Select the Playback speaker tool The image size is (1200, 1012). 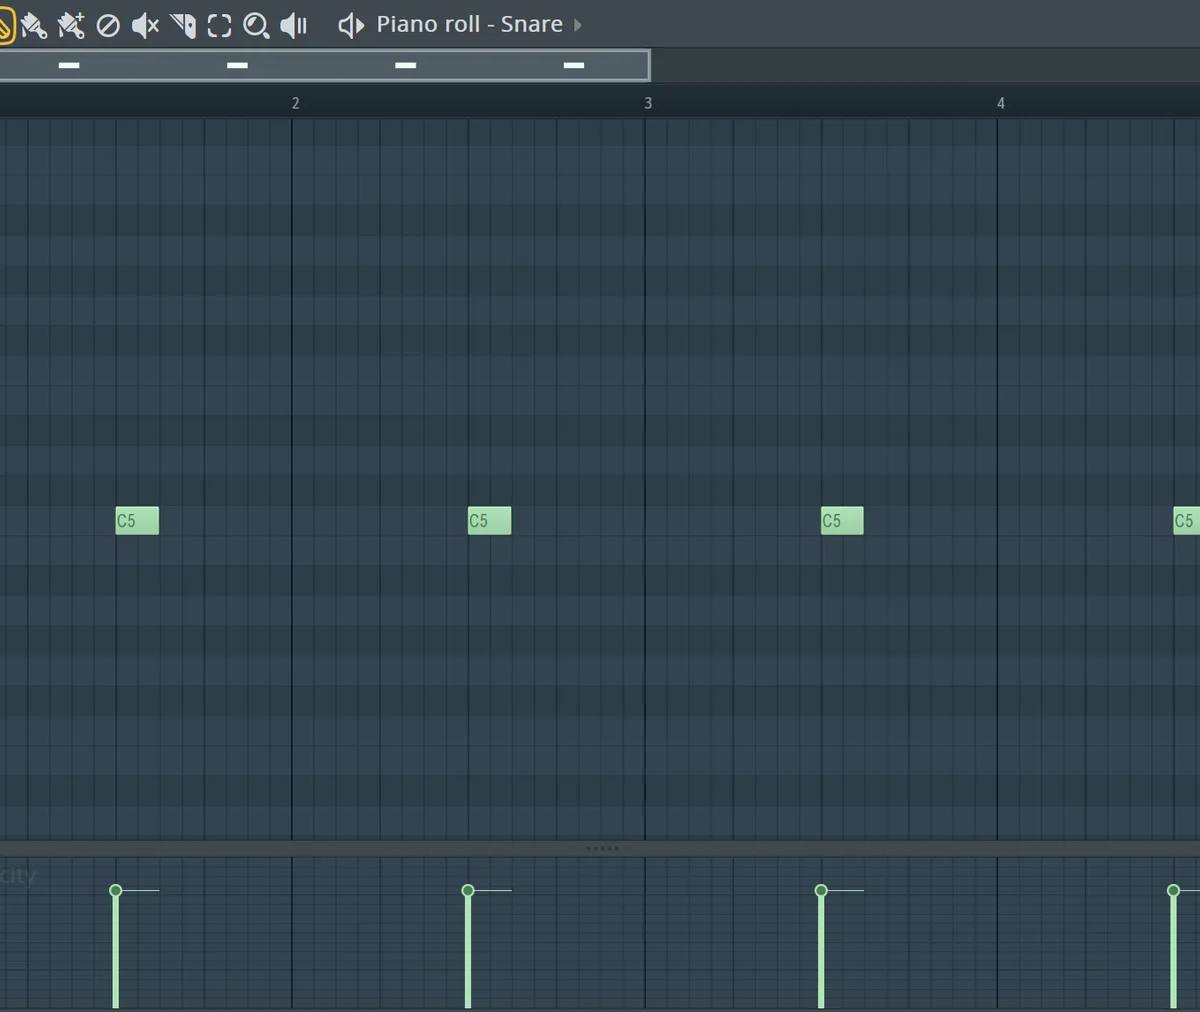[293, 25]
